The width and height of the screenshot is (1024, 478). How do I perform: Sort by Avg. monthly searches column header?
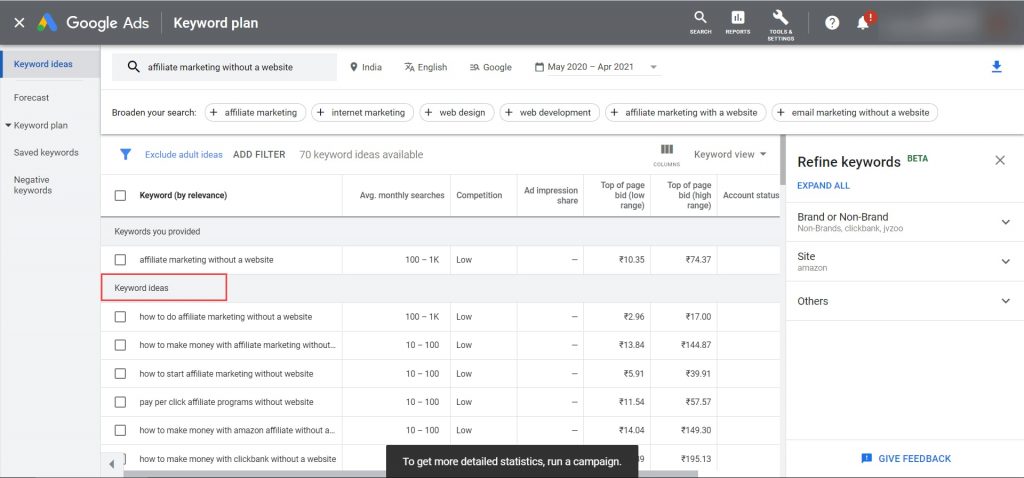[x=402, y=195]
